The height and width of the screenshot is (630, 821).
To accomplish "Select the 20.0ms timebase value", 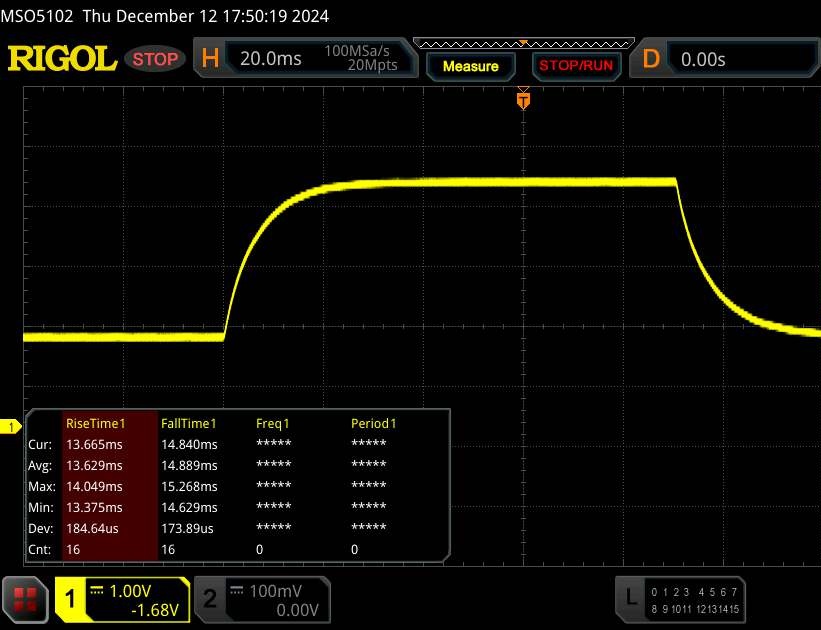I will (271, 58).
